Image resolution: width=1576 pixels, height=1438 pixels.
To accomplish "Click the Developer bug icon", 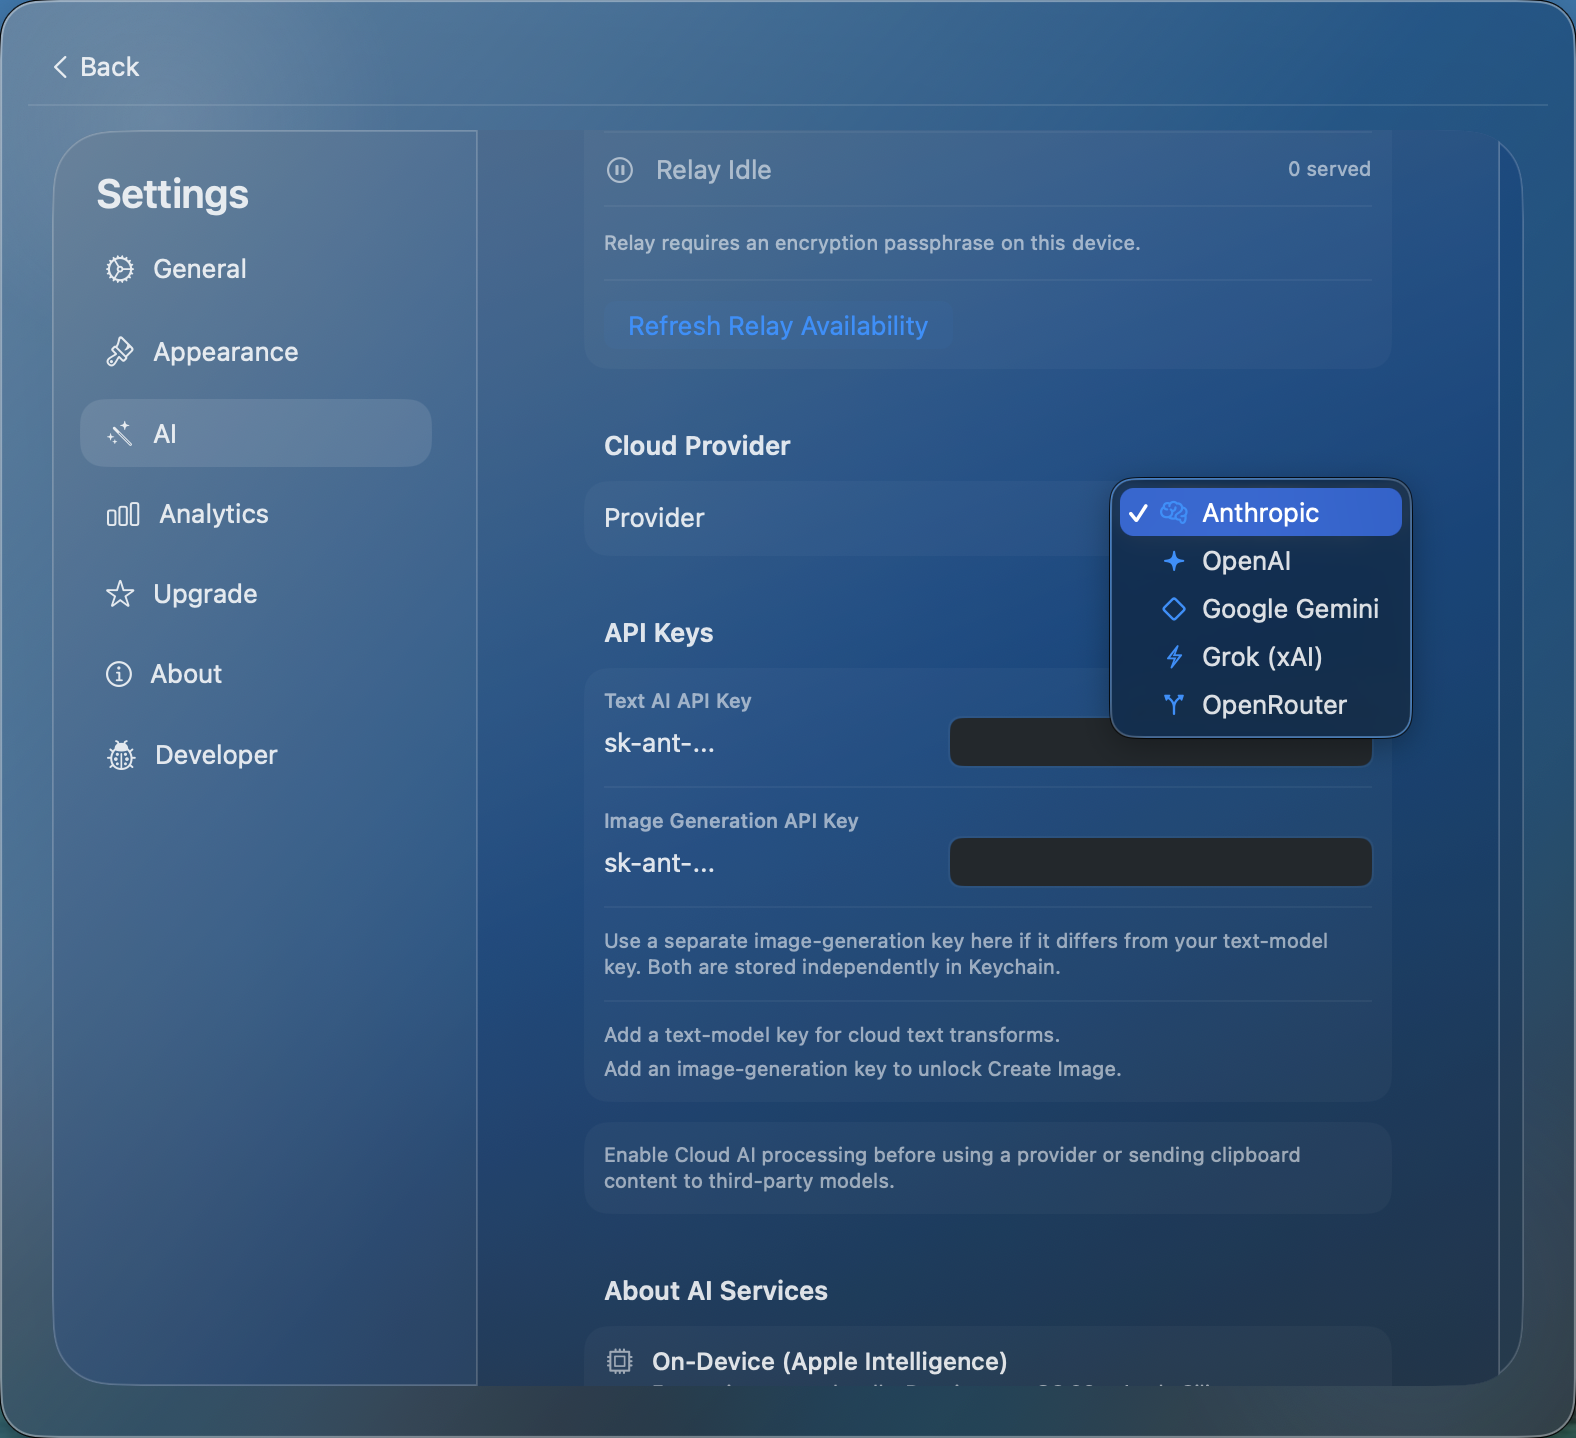I will pyautogui.click(x=121, y=755).
